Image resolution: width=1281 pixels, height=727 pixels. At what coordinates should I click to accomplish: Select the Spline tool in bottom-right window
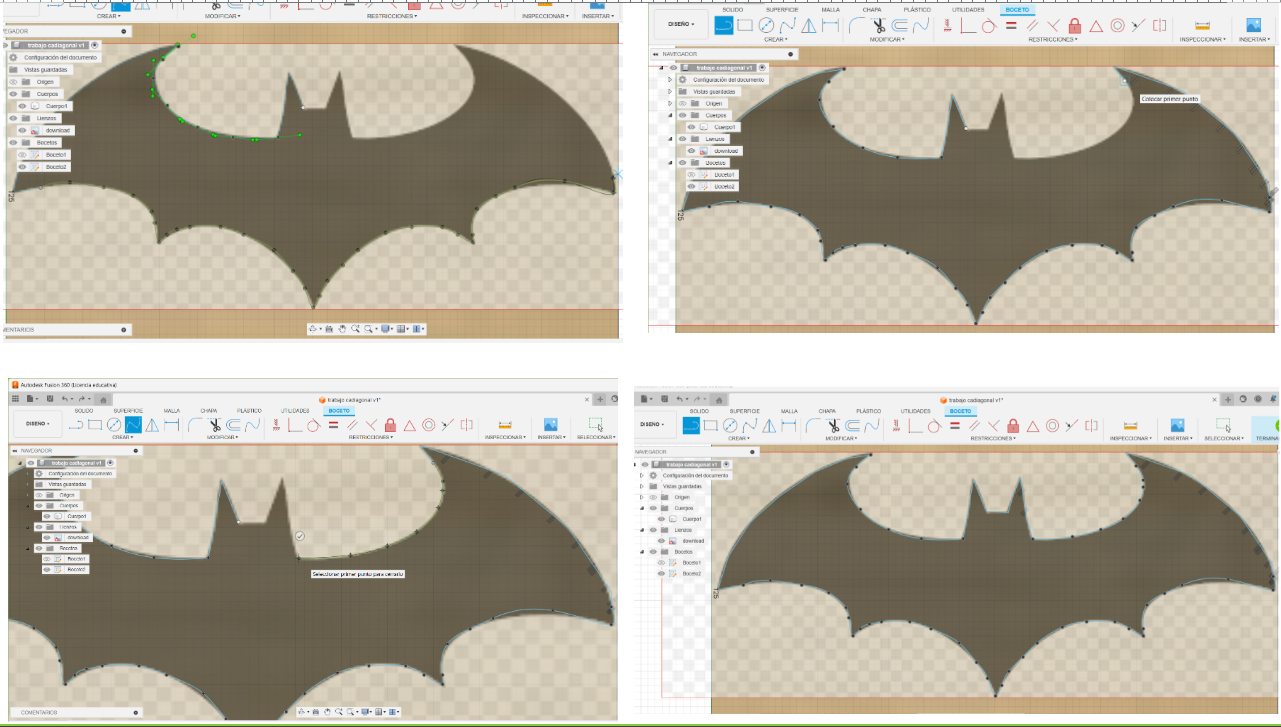(x=750, y=425)
